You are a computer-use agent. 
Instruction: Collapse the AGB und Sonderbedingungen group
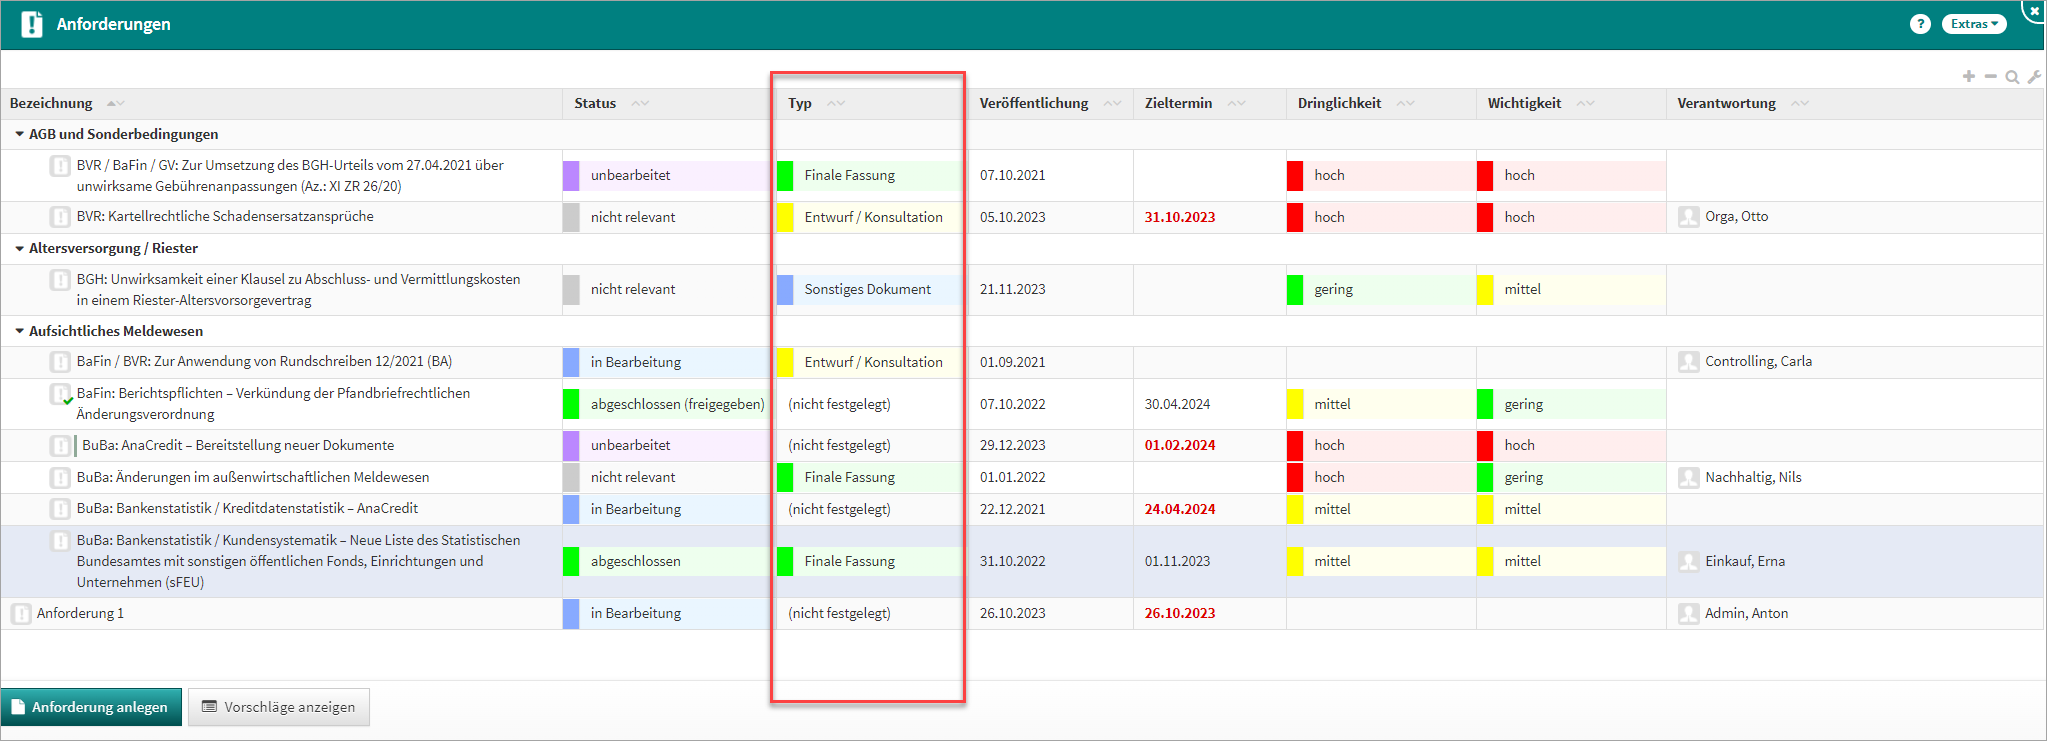(x=19, y=134)
